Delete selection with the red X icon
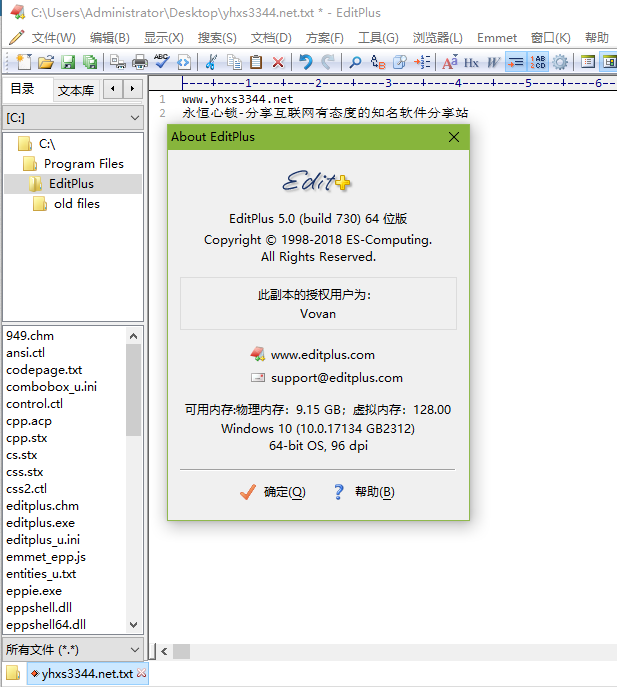This screenshot has width=617, height=687. (x=278, y=62)
